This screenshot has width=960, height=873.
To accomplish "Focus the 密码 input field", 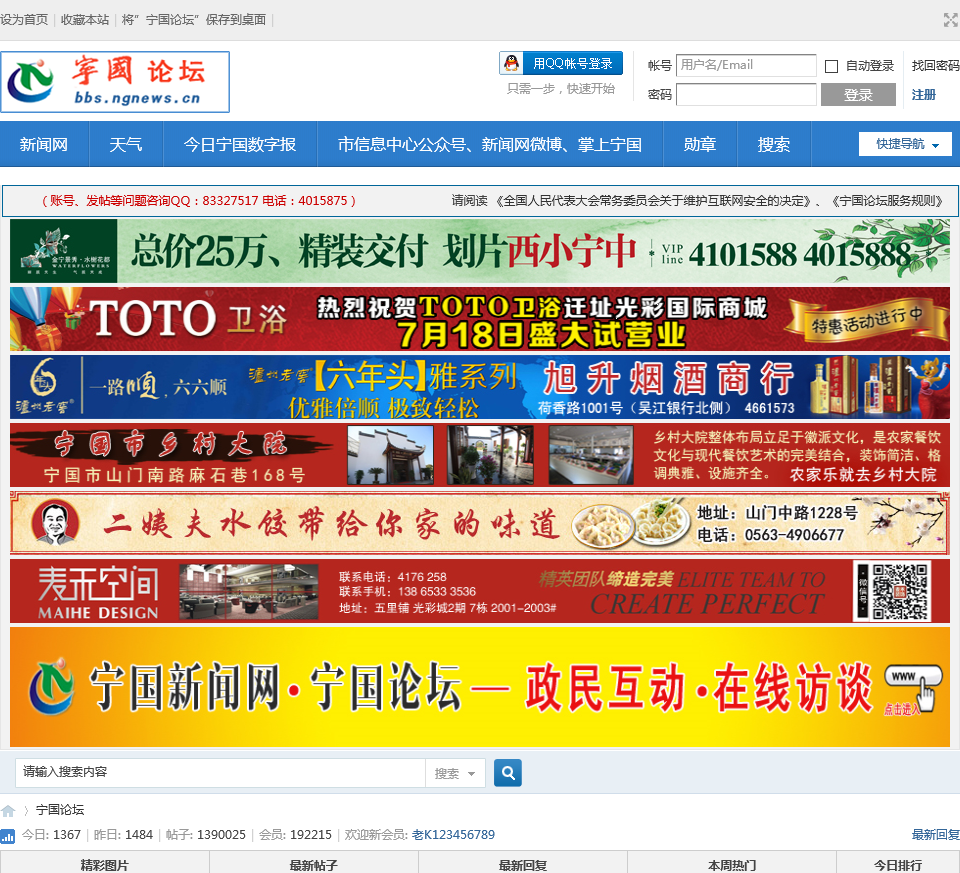I will (x=746, y=95).
